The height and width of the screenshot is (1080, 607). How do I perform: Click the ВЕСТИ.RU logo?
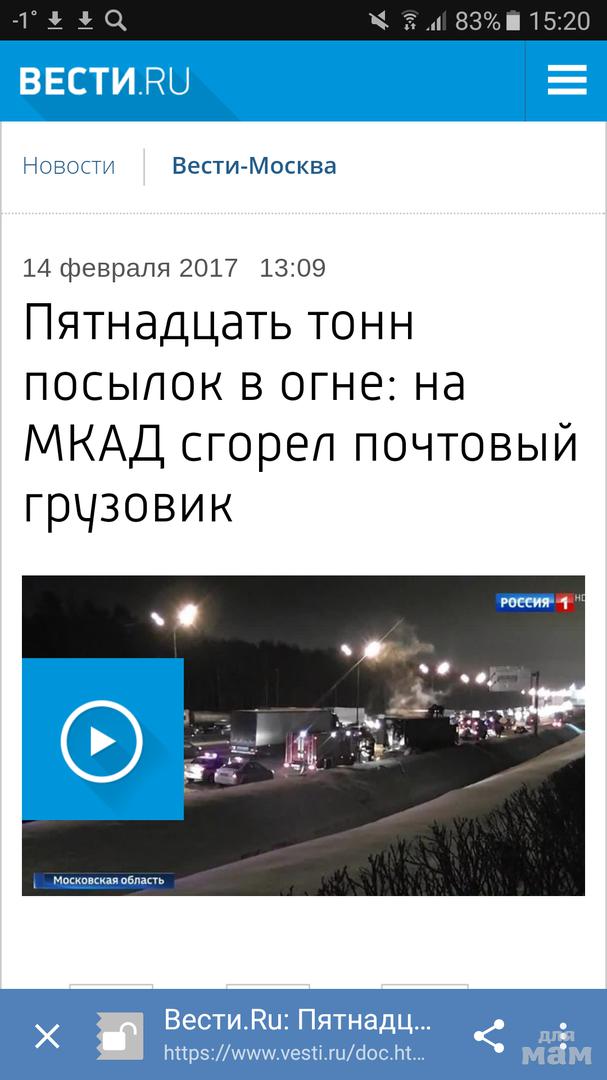104,81
